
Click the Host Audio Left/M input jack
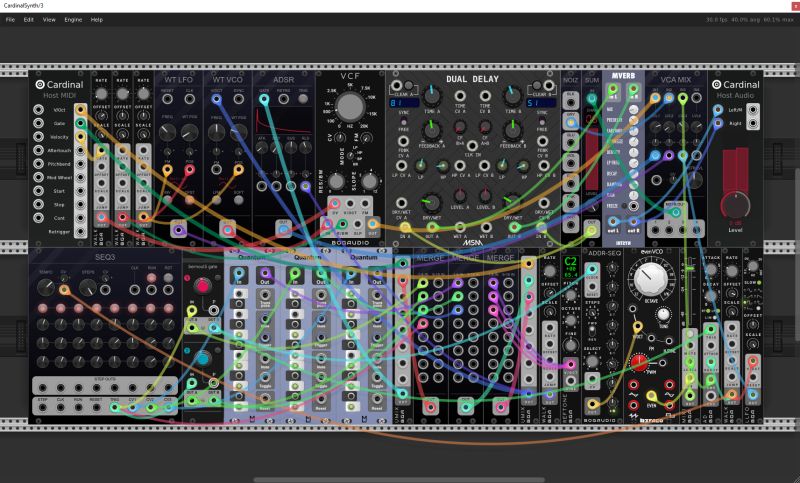pyautogui.click(x=718, y=110)
